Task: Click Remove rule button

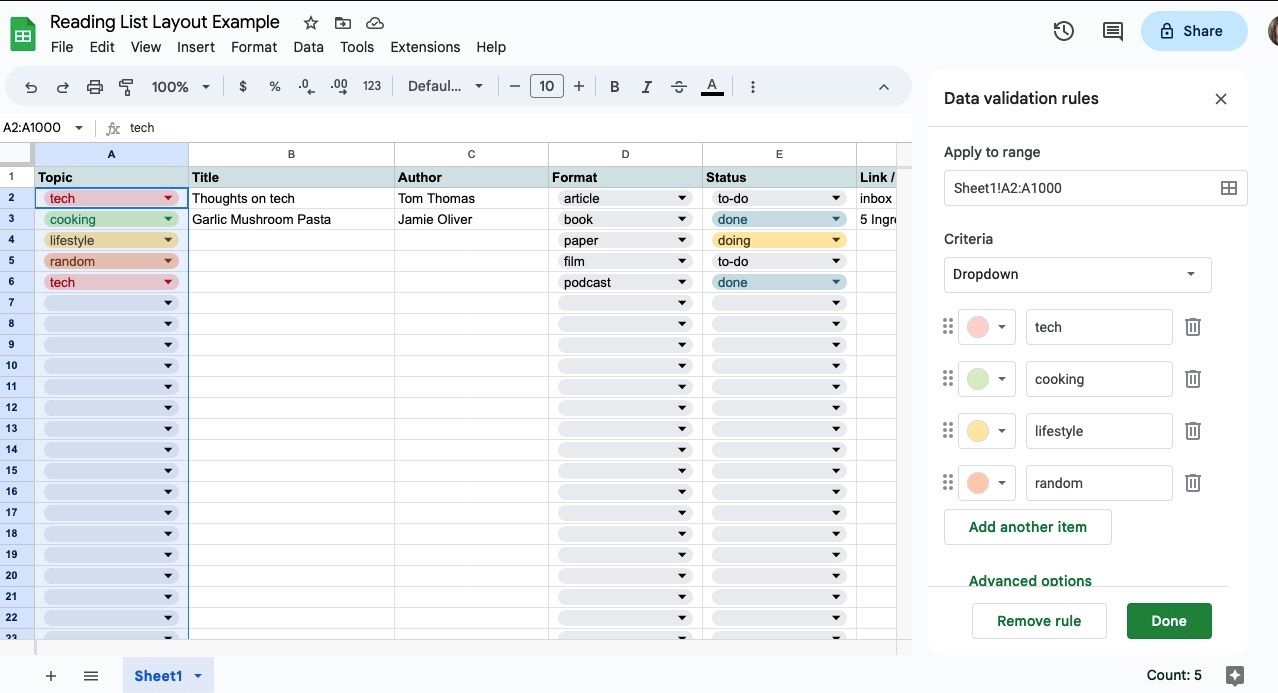Action: click(x=1039, y=621)
